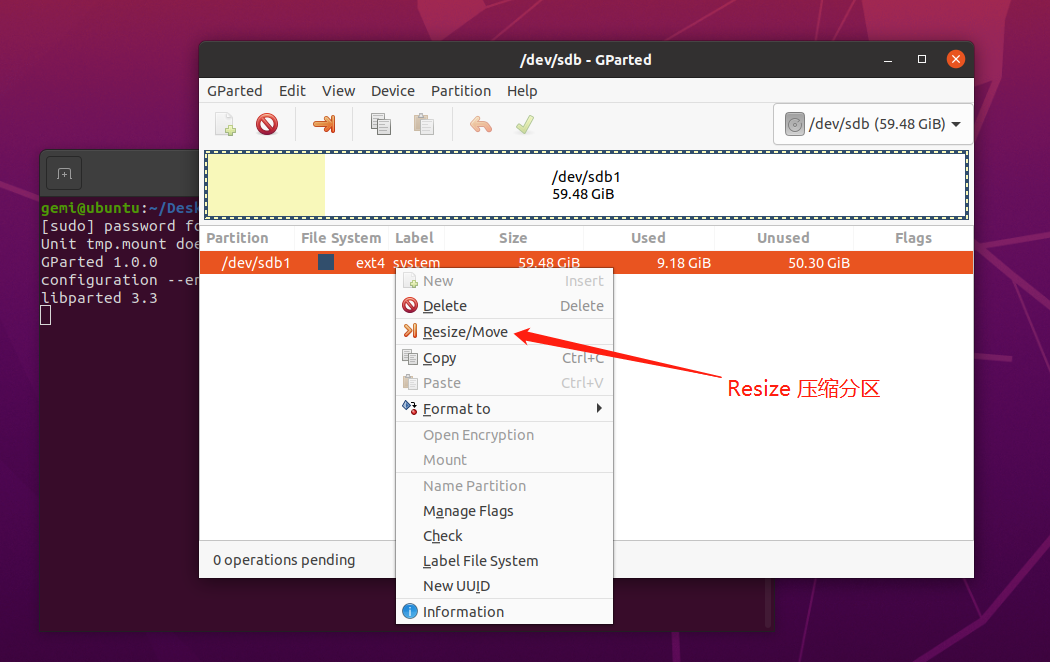
Task: Select the /dev/sdb1 partition name cell
Action: tap(256, 262)
